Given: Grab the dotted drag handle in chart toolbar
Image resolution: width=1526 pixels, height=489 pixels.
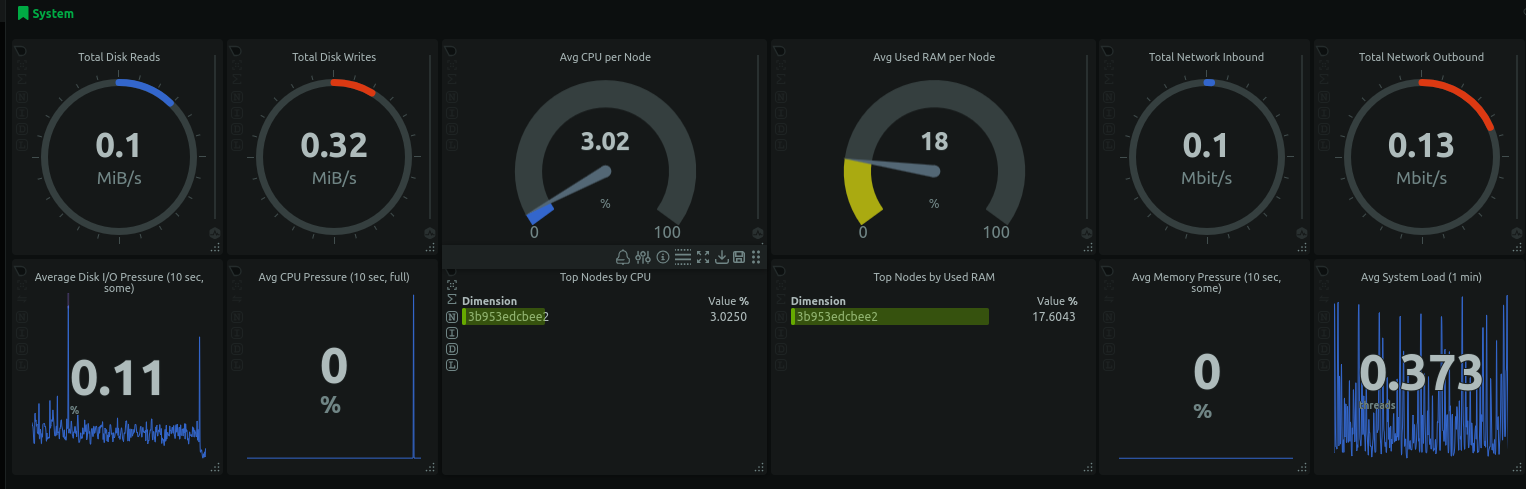Looking at the screenshot, I should [756, 257].
